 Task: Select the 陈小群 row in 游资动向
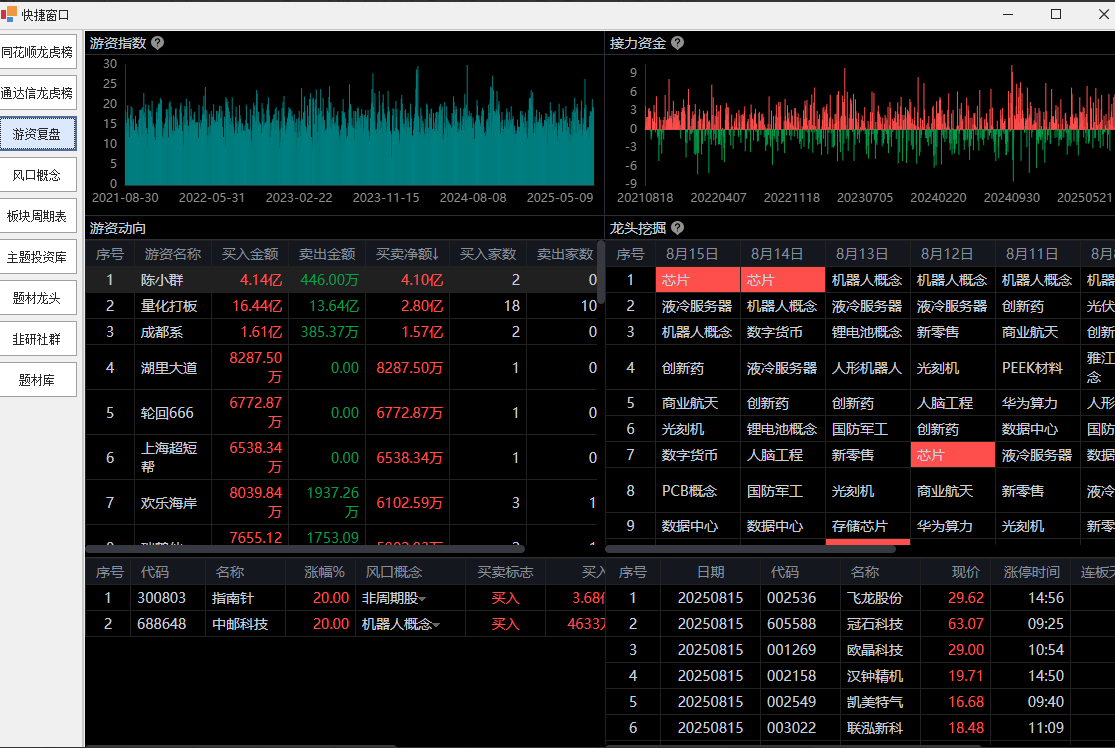163,280
